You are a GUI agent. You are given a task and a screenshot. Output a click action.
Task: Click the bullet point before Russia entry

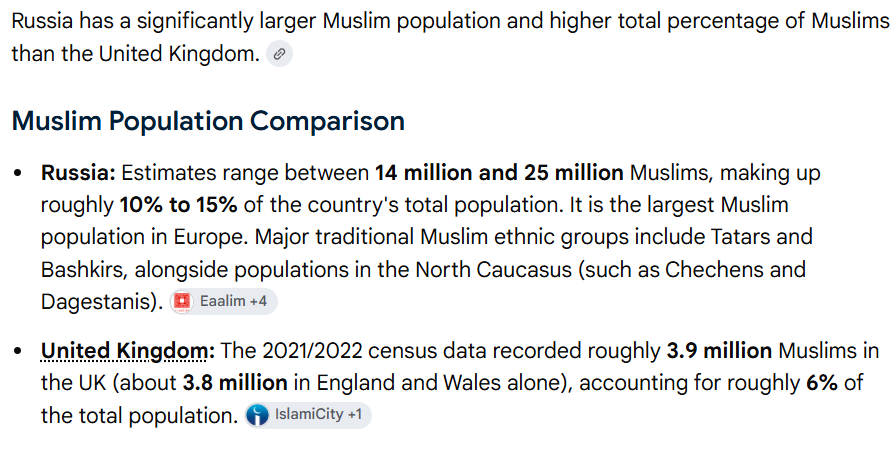[18, 173]
